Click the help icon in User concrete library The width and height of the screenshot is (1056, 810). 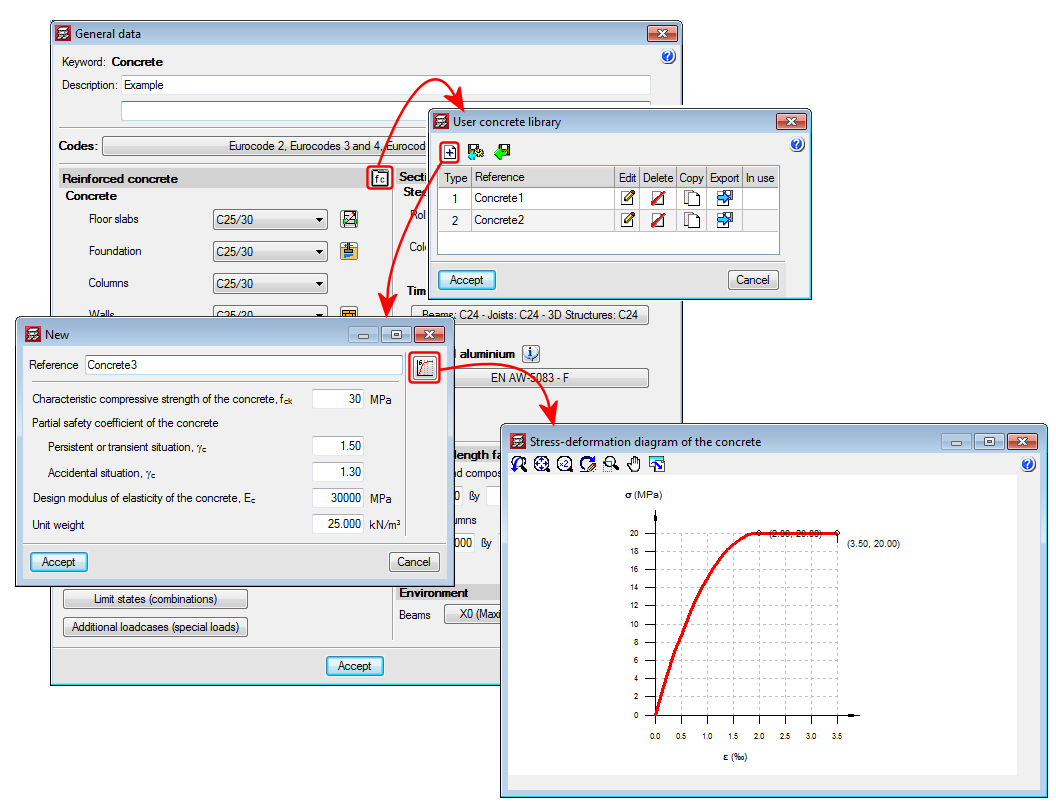click(x=797, y=145)
